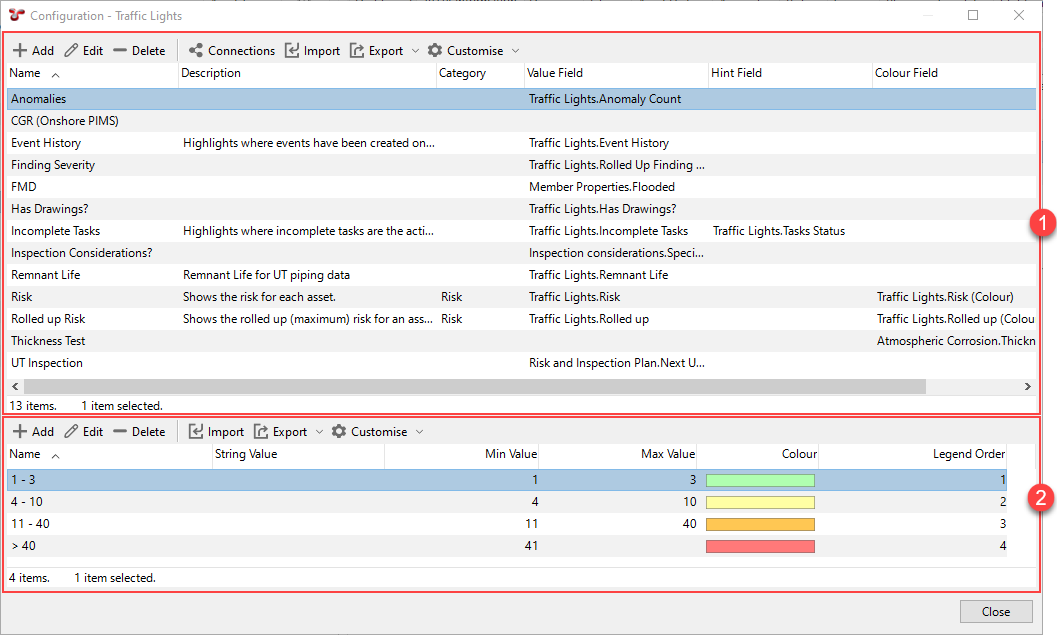Click the orange colour swatch for 11 - 40

coord(760,524)
